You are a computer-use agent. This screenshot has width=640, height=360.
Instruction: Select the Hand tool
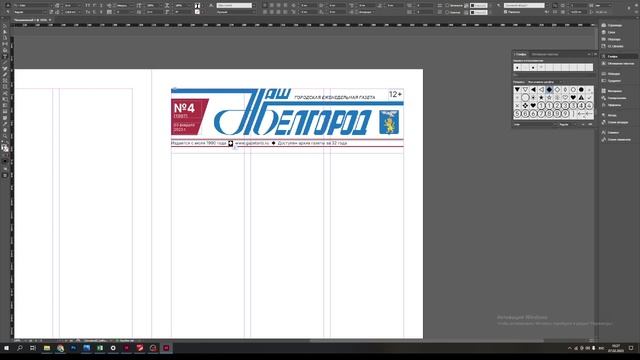(5, 130)
